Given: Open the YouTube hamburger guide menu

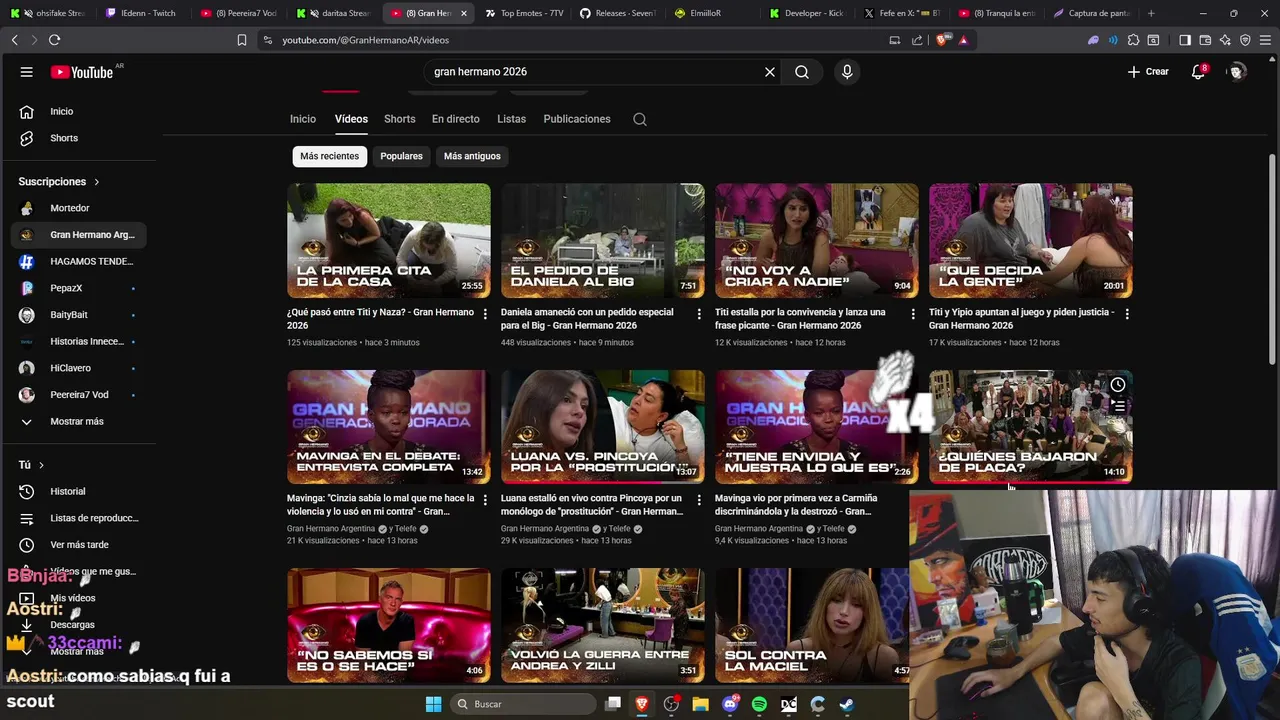Looking at the screenshot, I should pos(27,72).
